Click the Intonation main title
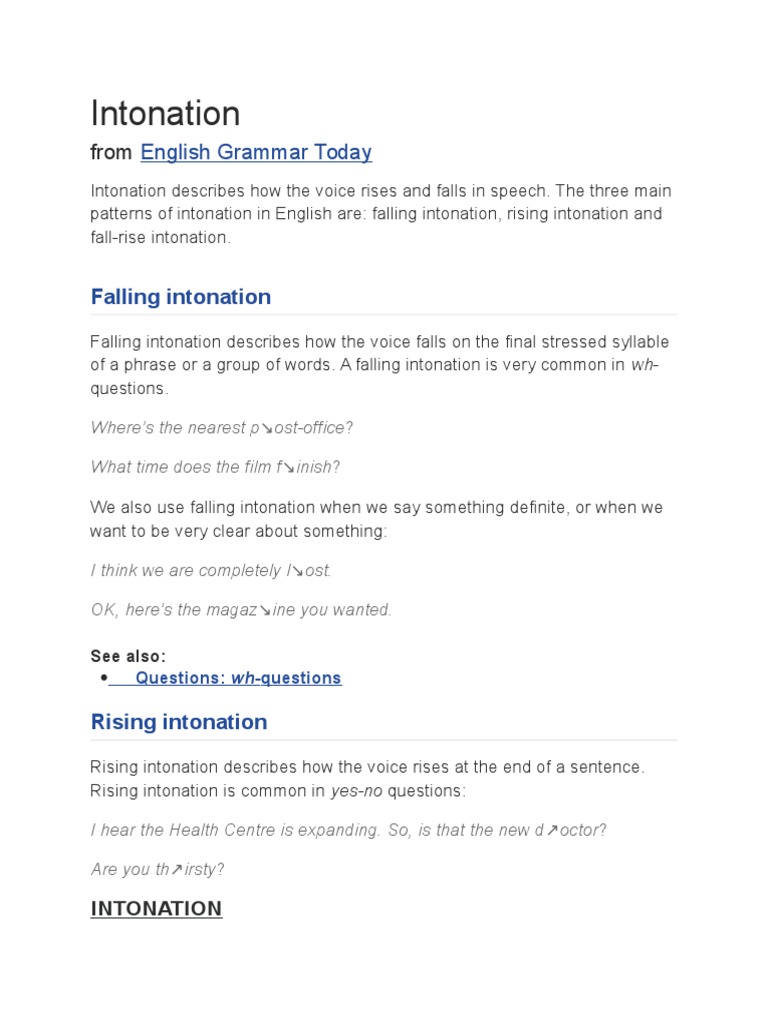The width and height of the screenshot is (768, 1024). pyautogui.click(x=165, y=113)
